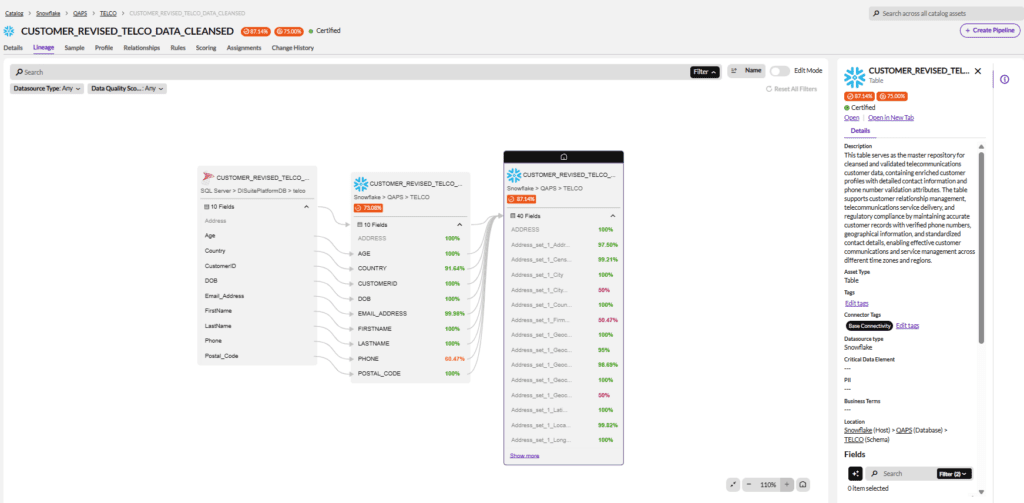Click the SQL Server icon on source node
The height and width of the screenshot is (503, 1024).
click(x=208, y=177)
